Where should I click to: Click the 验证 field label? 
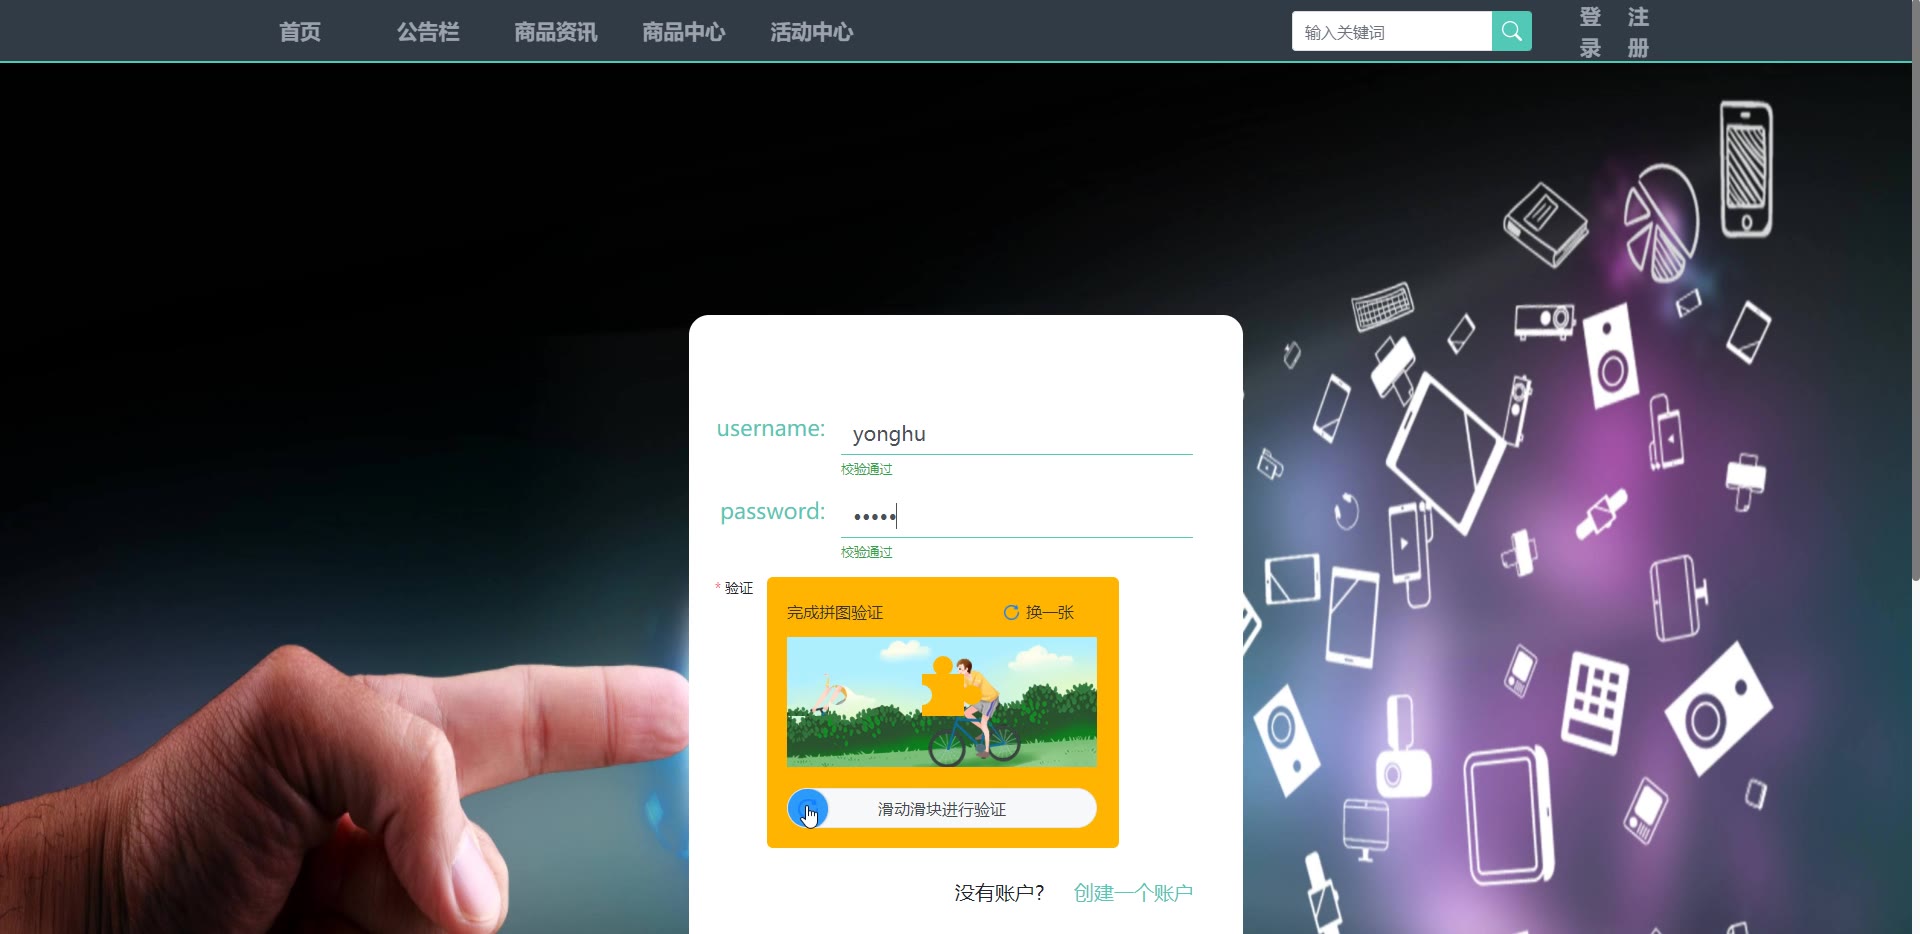[x=739, y=588]
